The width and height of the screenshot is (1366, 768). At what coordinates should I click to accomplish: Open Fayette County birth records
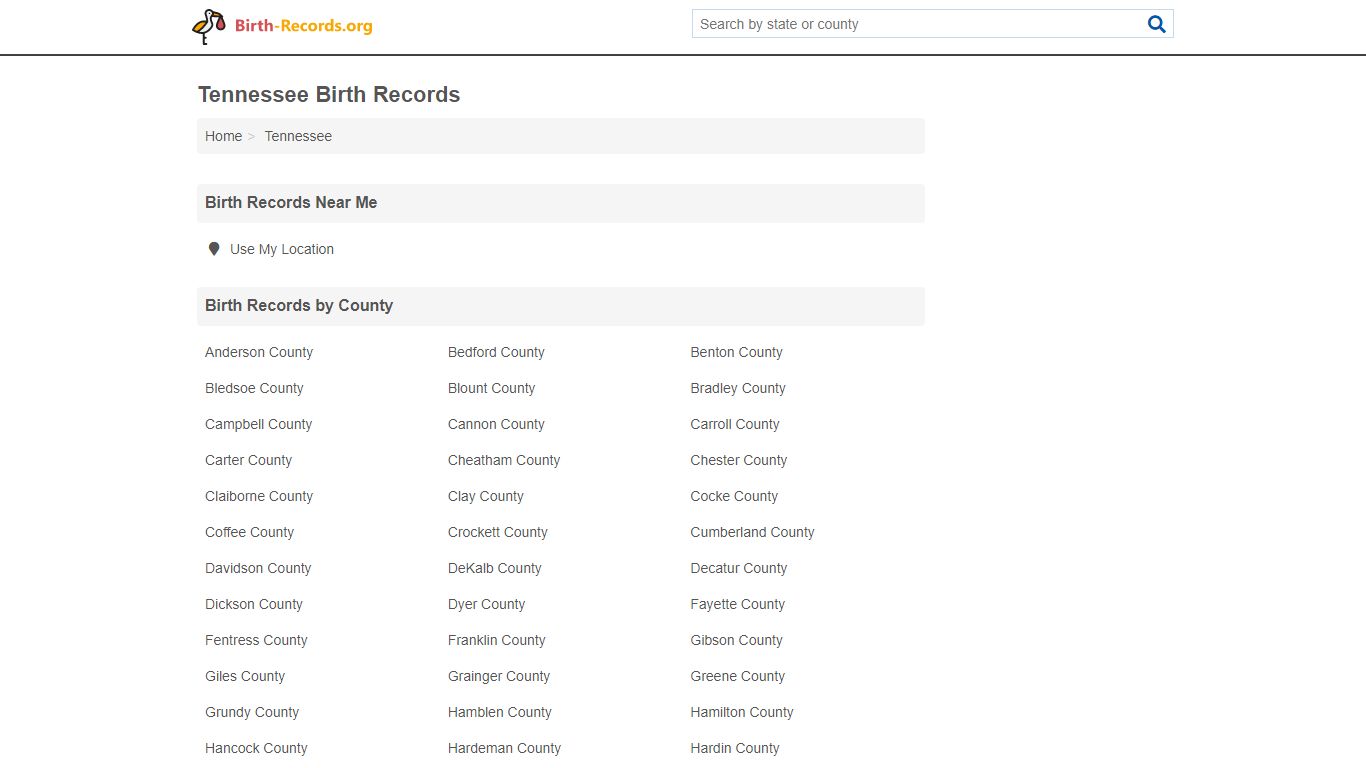tap(738, 604)
